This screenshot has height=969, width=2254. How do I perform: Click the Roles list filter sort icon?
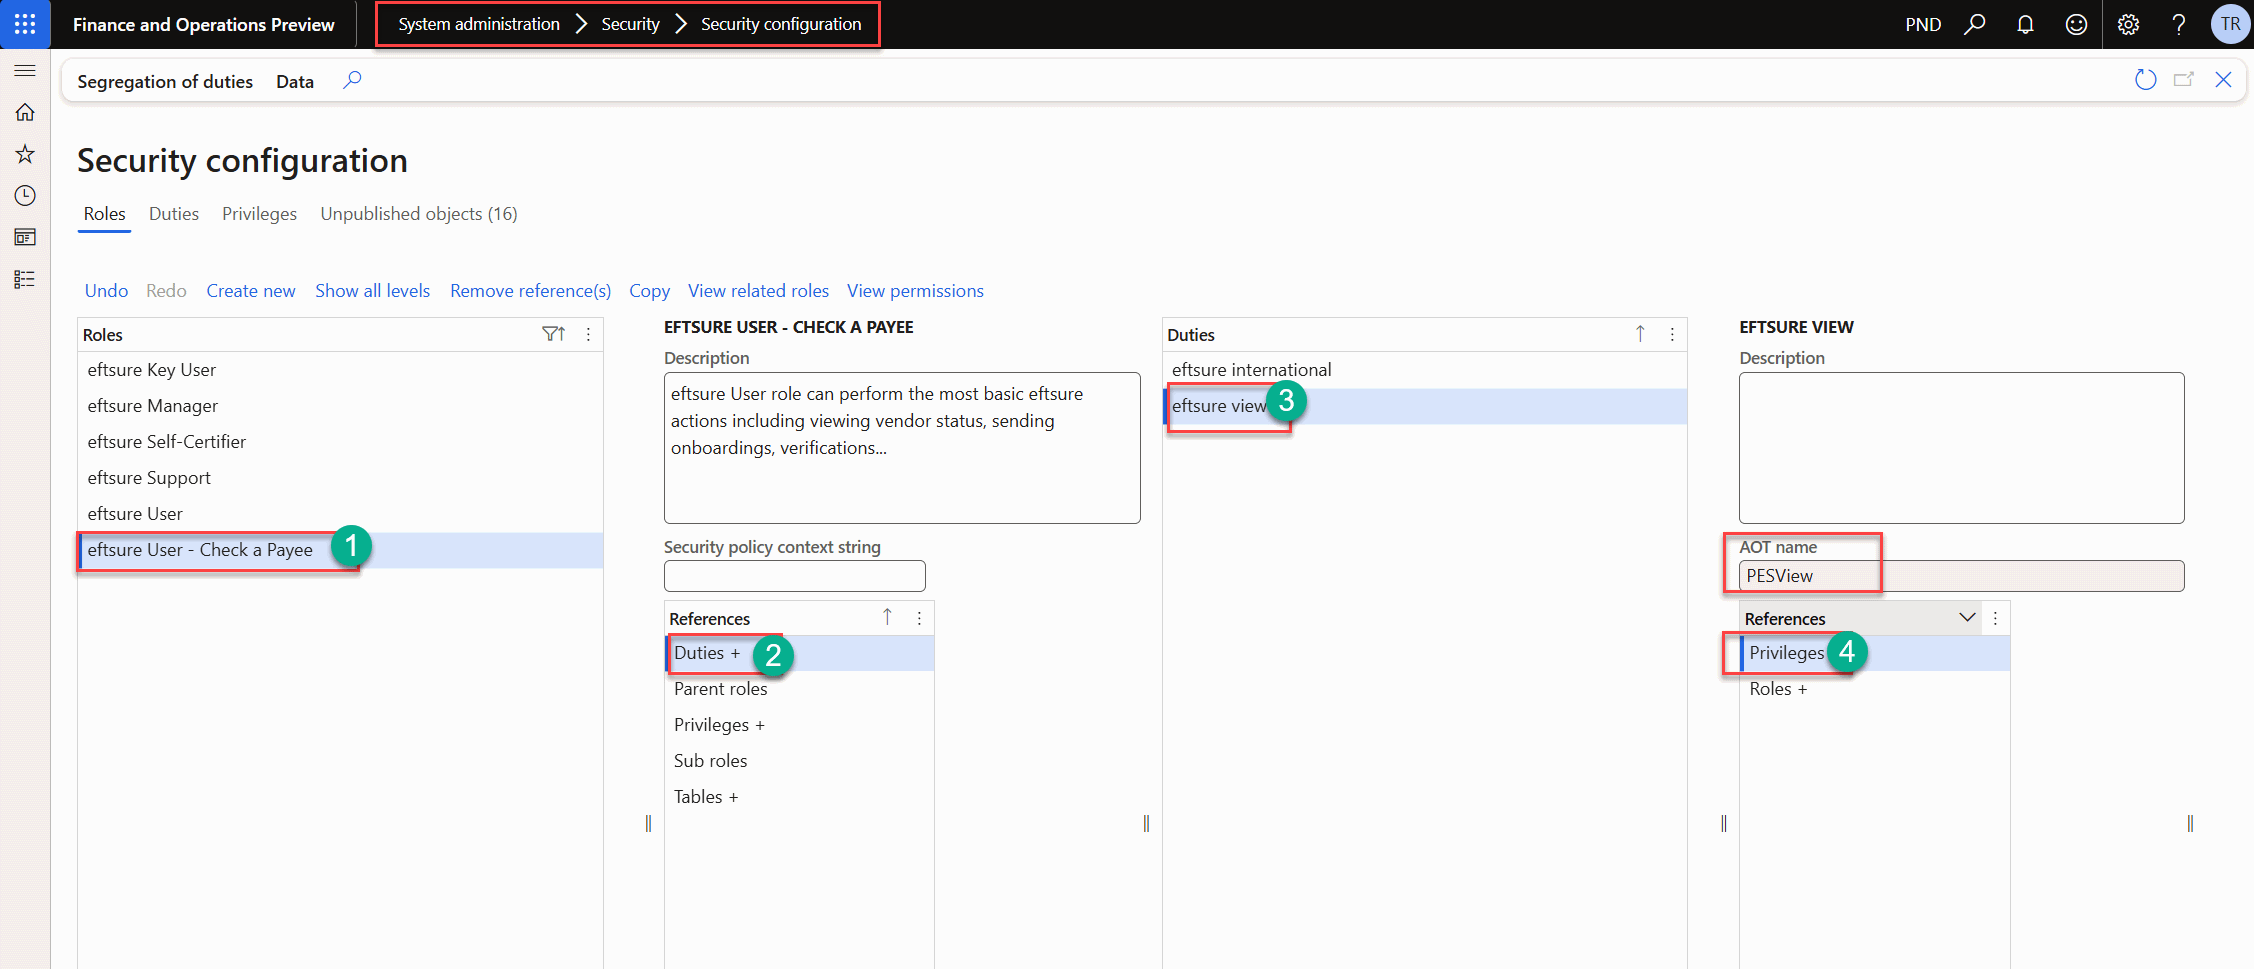[554, 334]
